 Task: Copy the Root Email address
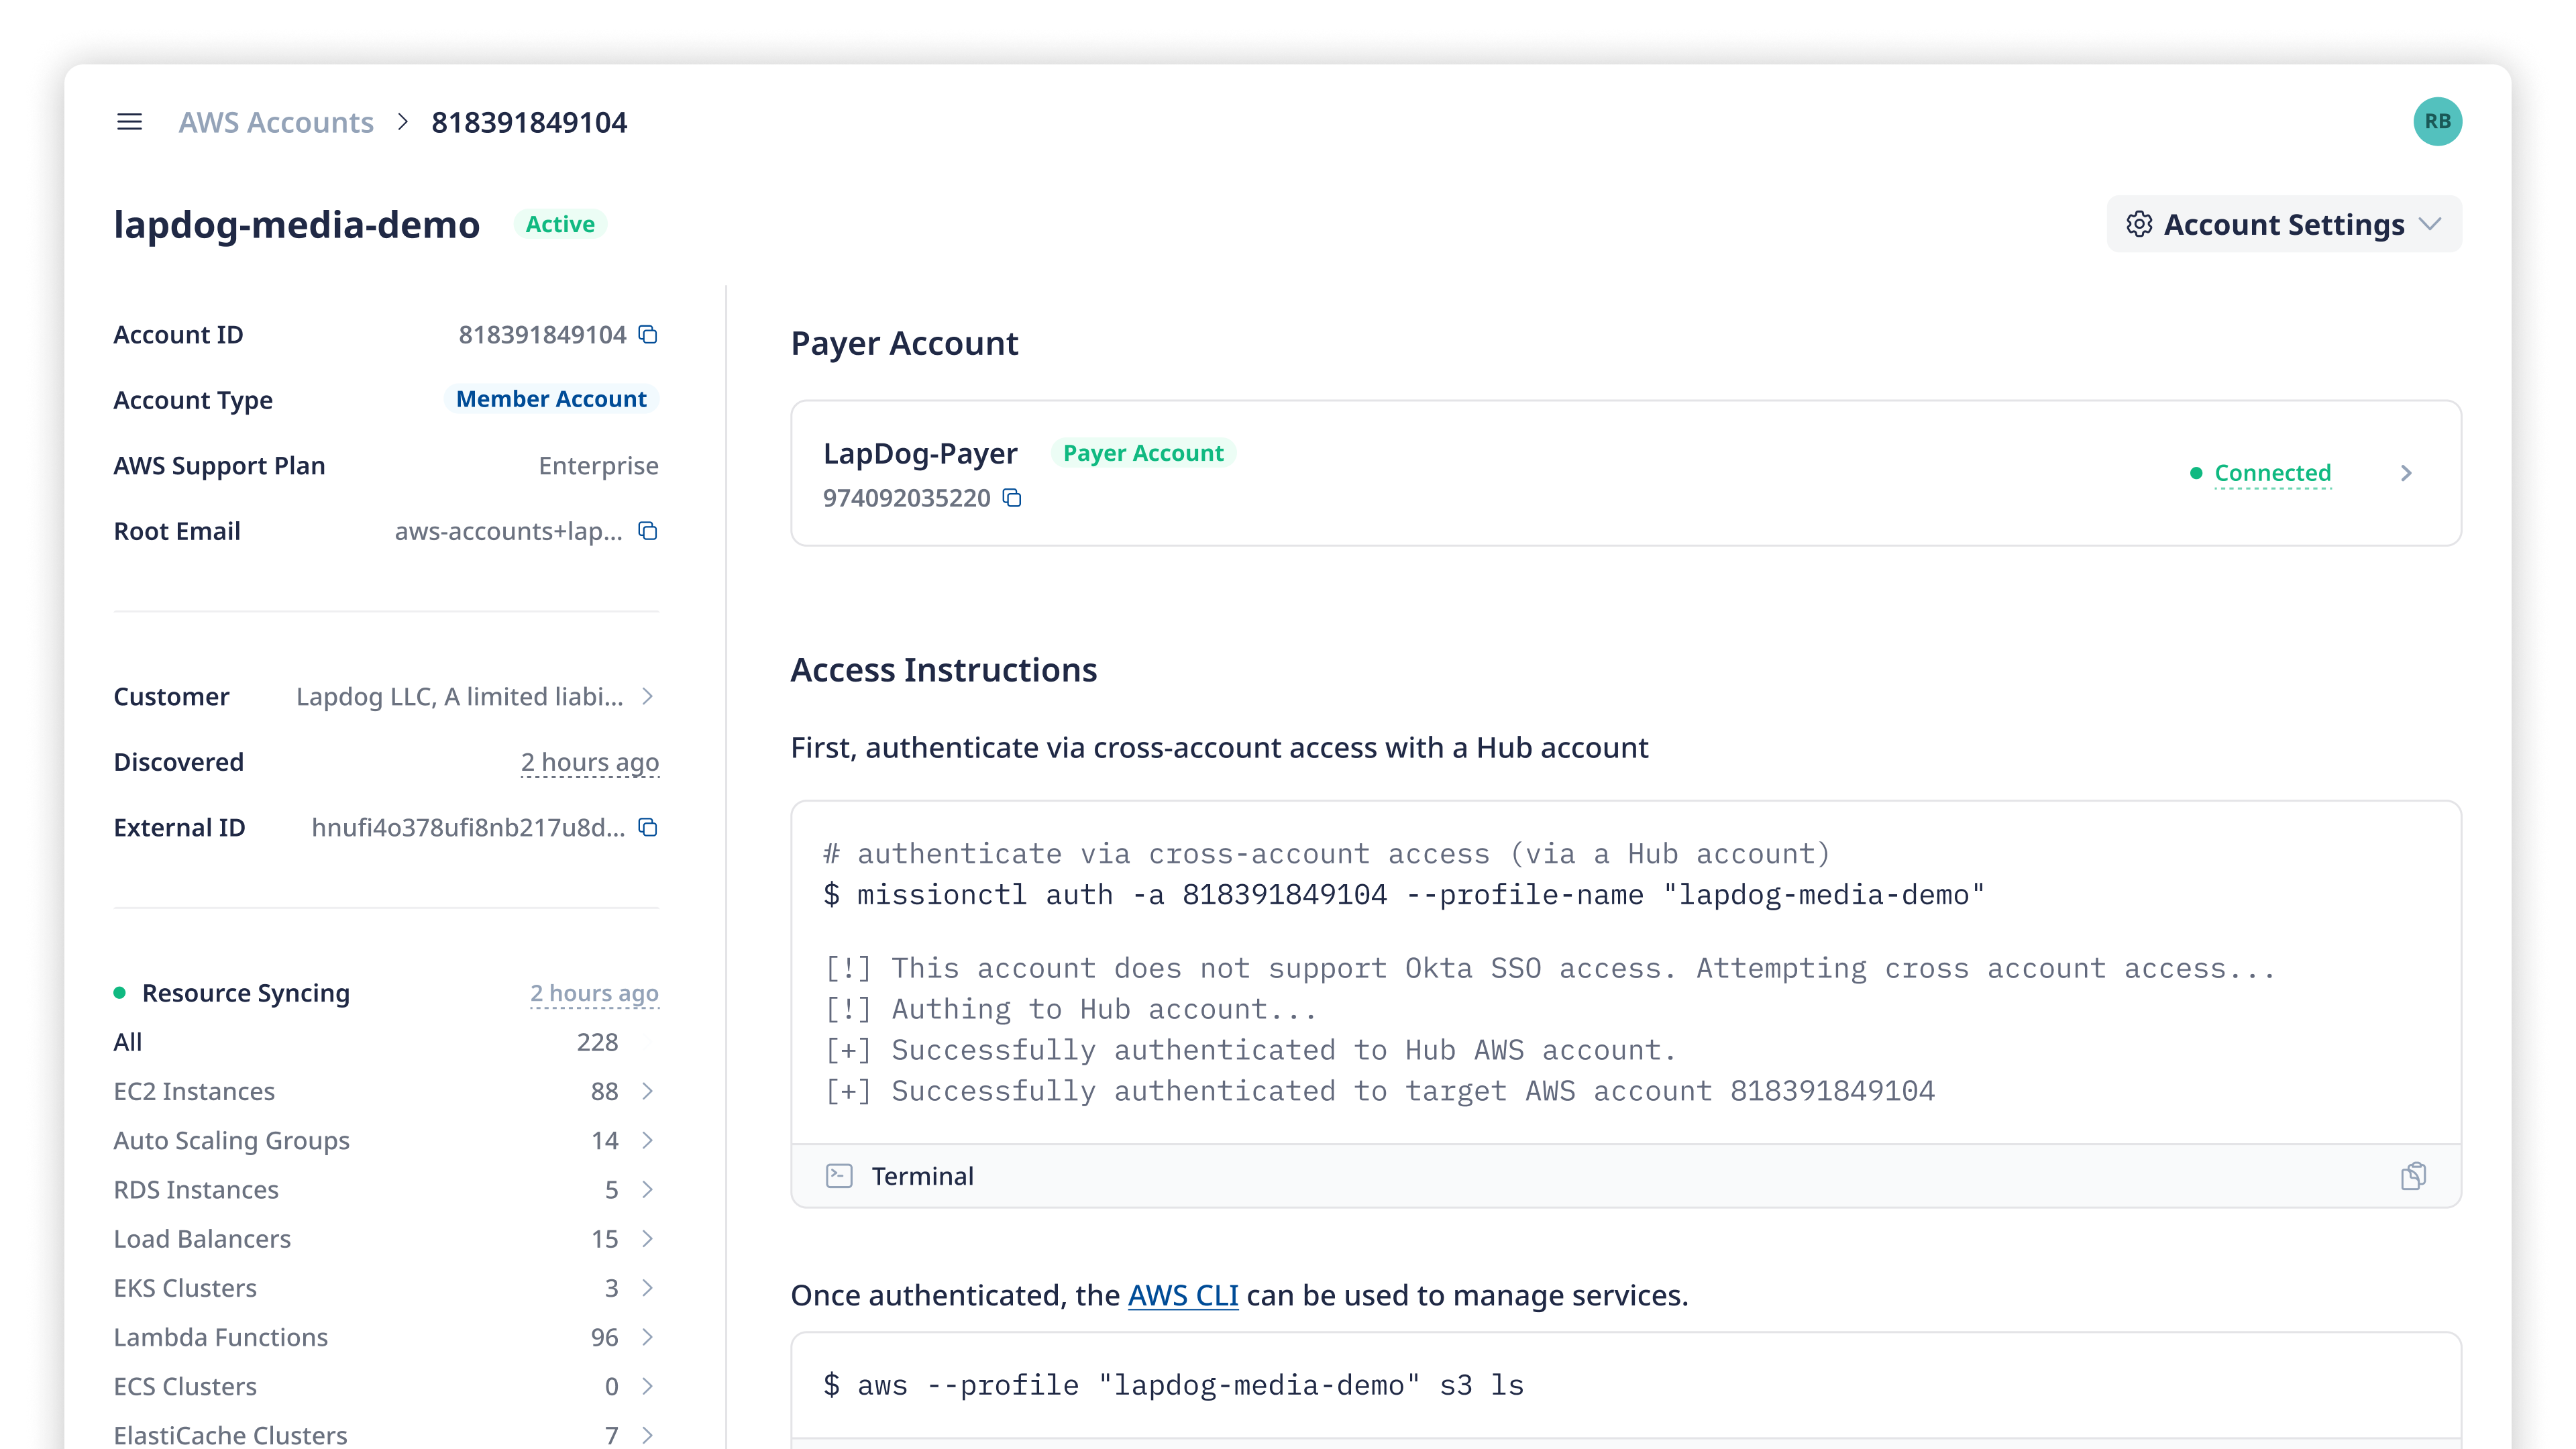648,531
